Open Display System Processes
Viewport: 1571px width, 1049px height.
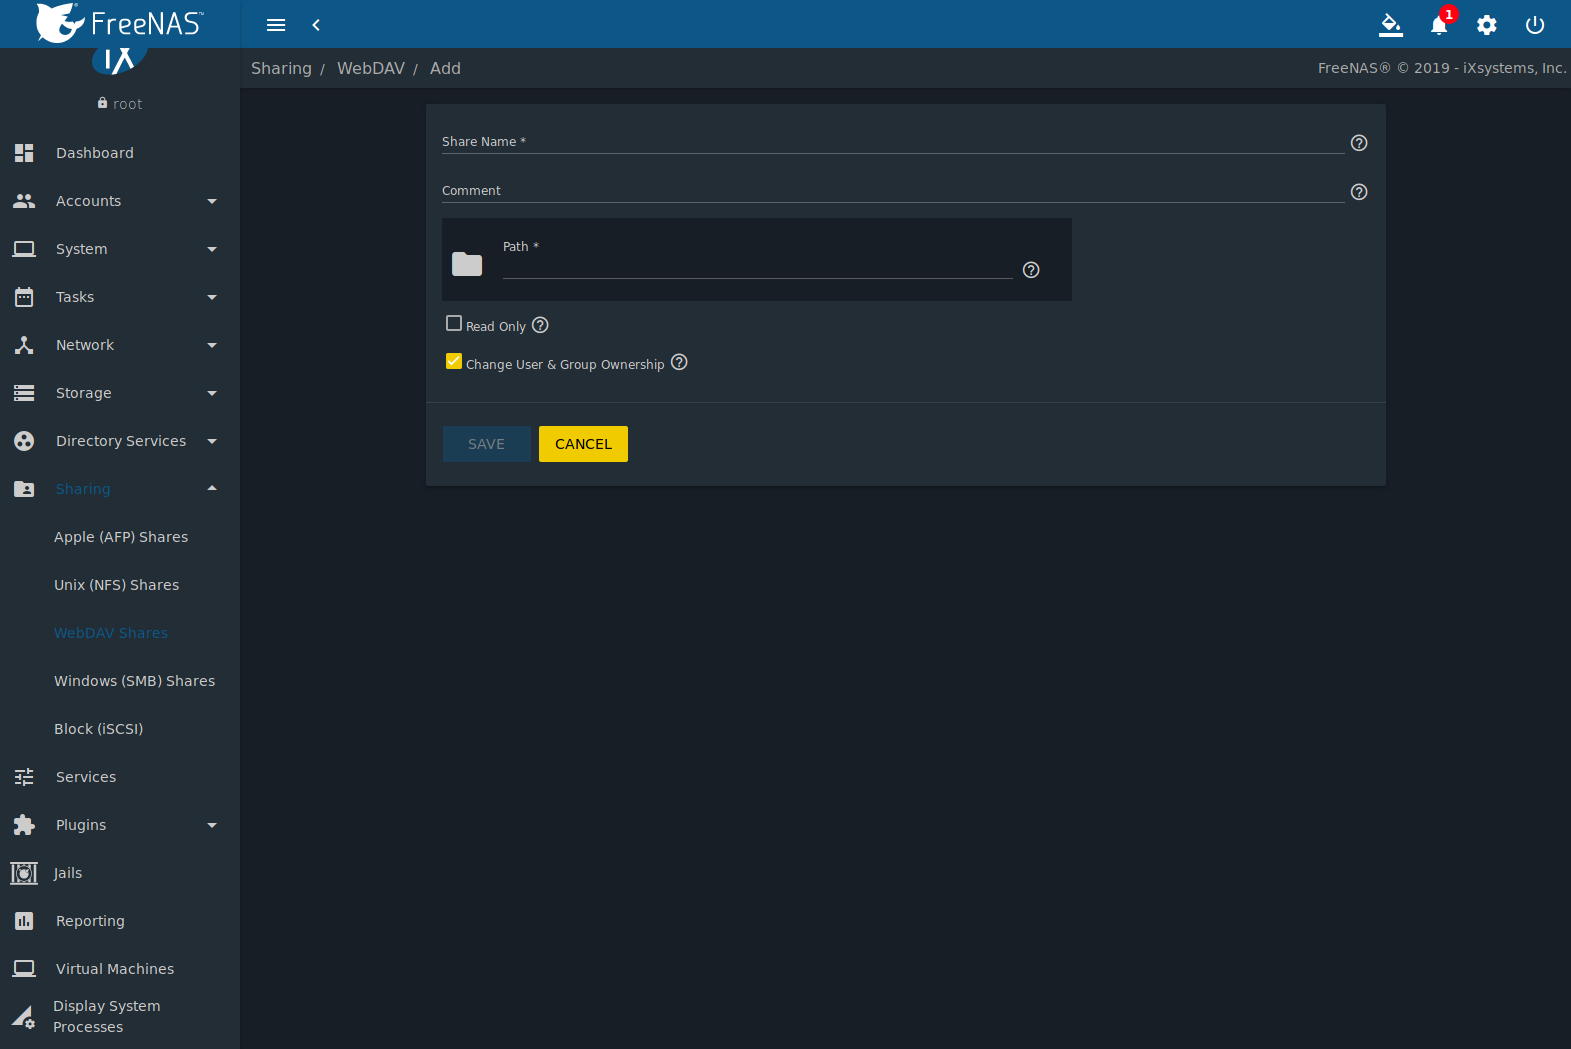pos(106,1016)
